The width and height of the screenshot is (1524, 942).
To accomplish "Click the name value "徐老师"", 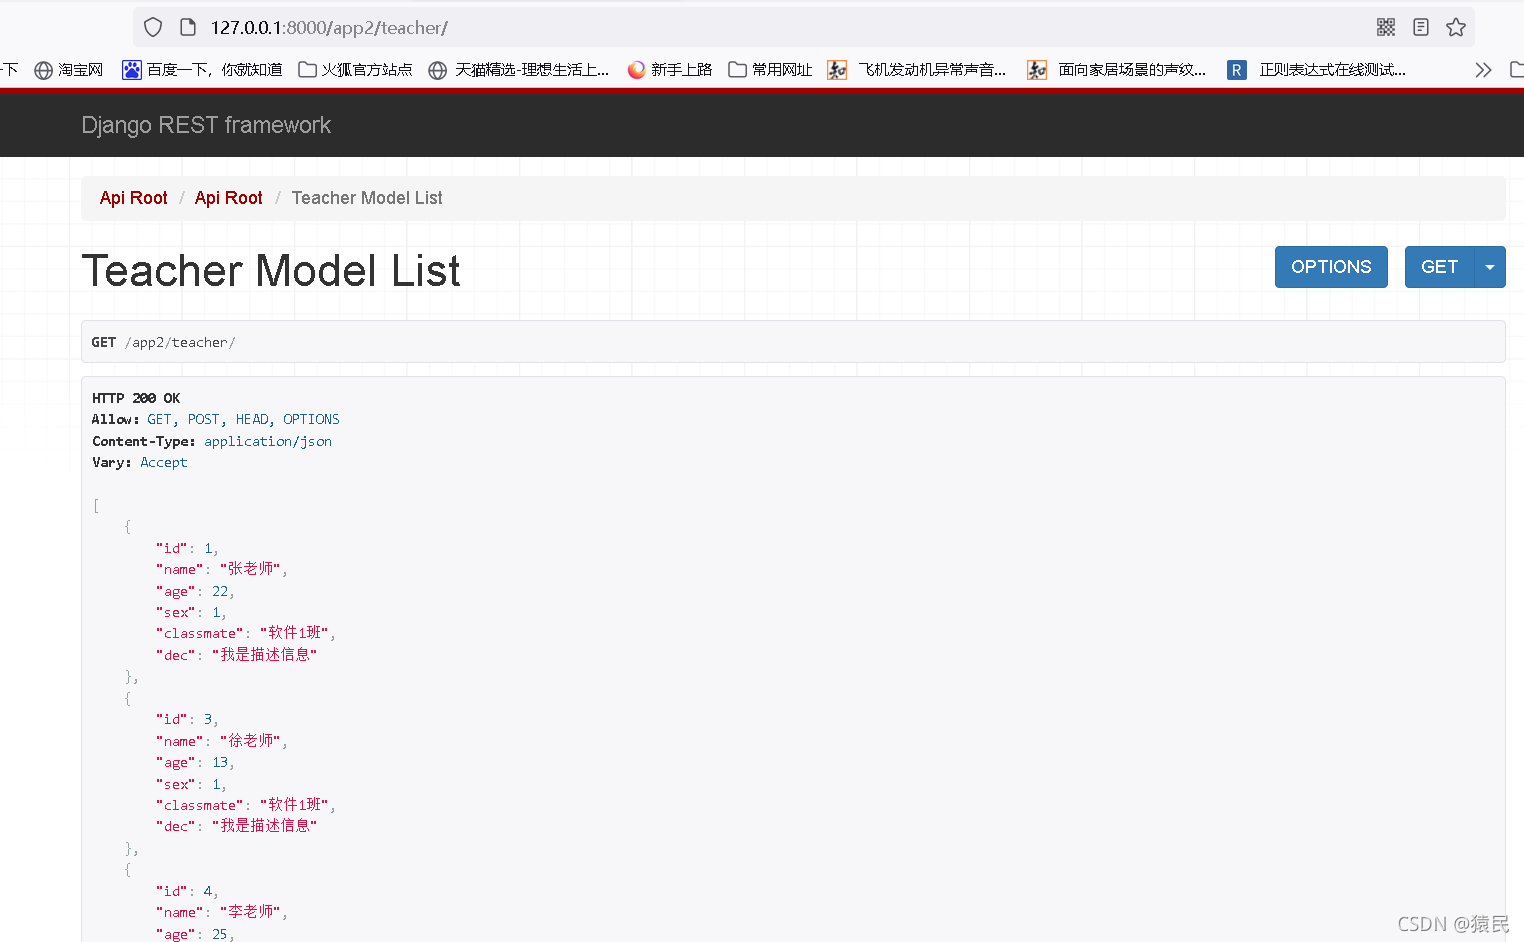I will pyautogui.click(x=250, y=741).
